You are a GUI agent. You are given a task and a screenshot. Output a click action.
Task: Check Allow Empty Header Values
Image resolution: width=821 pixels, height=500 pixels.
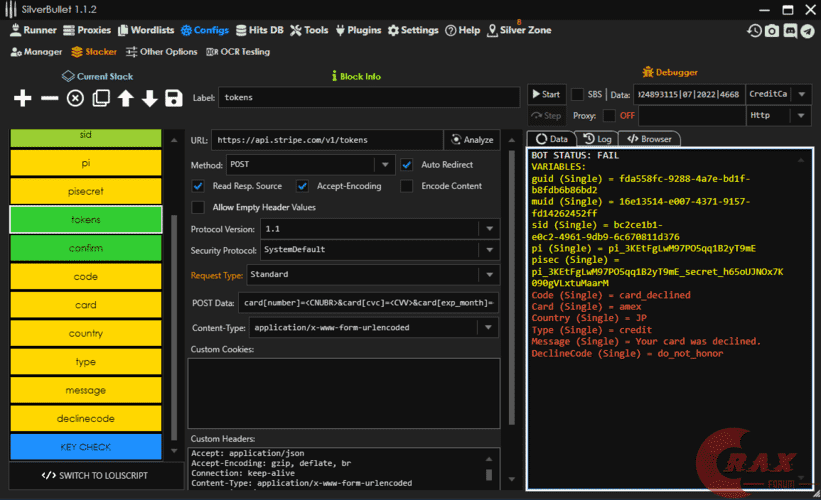198,207
